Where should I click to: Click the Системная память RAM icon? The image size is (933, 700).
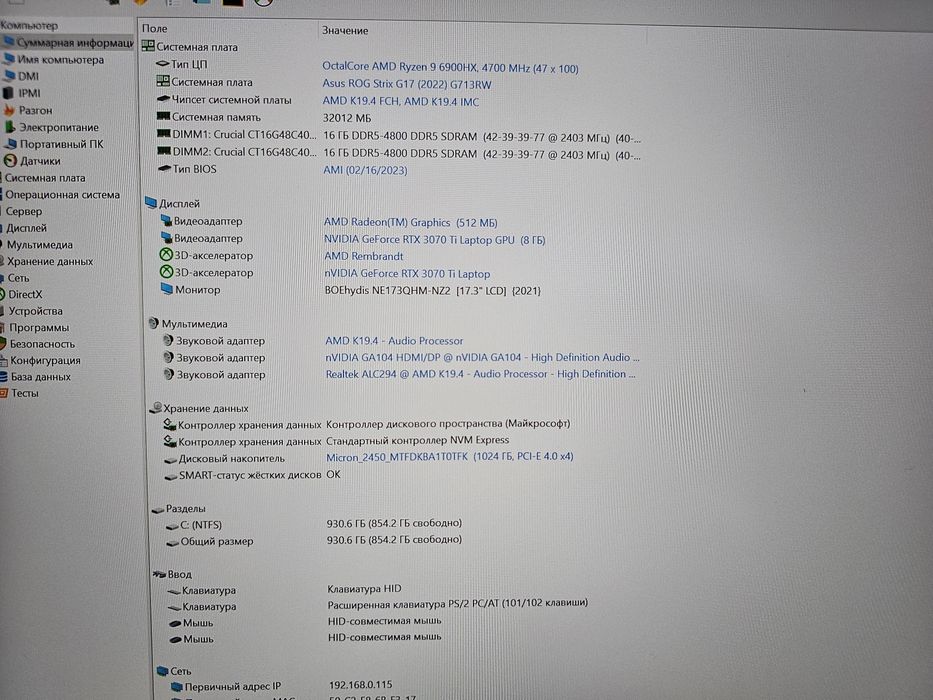(x=163, y=116)
